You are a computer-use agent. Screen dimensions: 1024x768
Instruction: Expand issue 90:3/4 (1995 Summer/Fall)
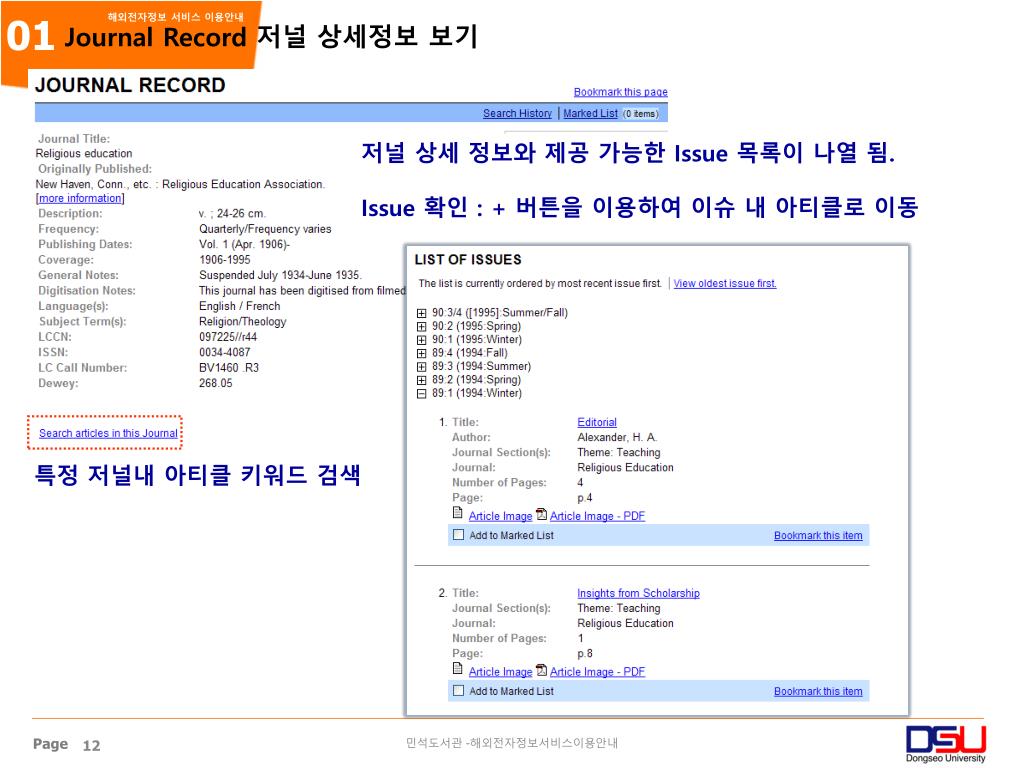pos(422,313)
